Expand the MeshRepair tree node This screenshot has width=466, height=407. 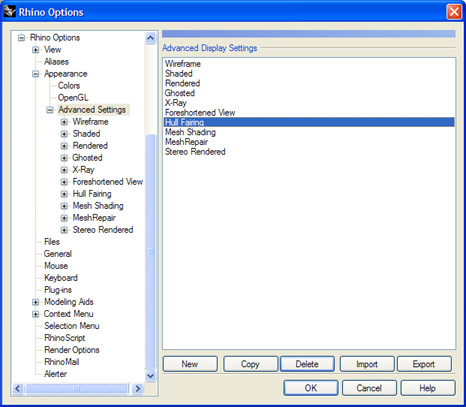(64, 218)
